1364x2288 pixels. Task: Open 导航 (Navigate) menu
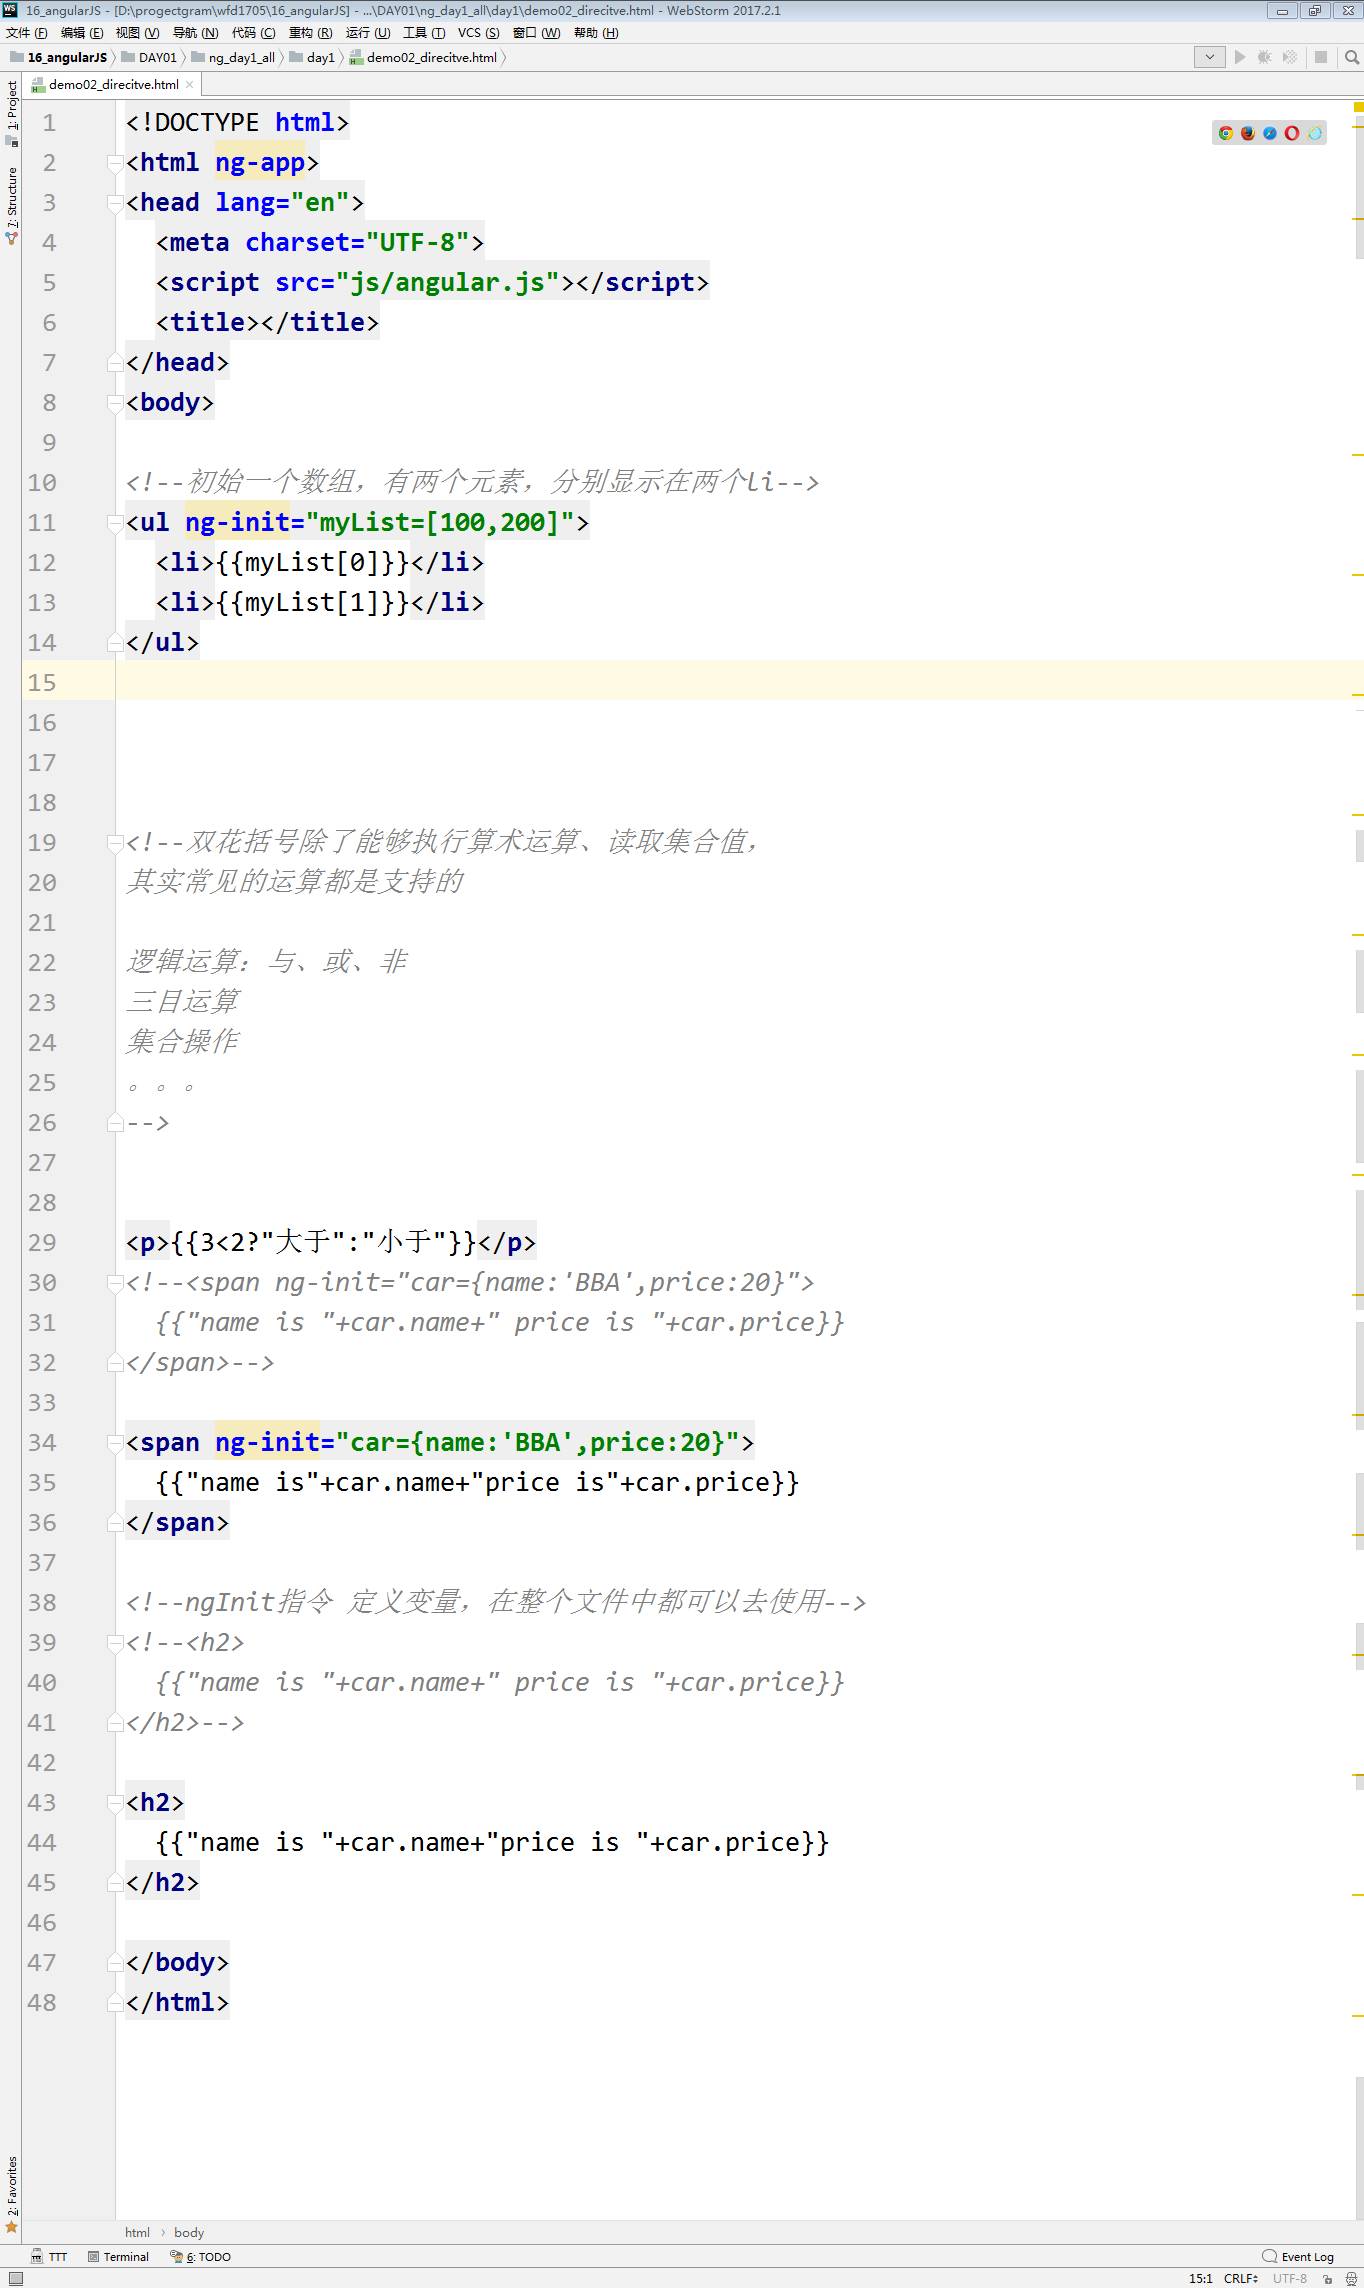[x=195, y=33]
